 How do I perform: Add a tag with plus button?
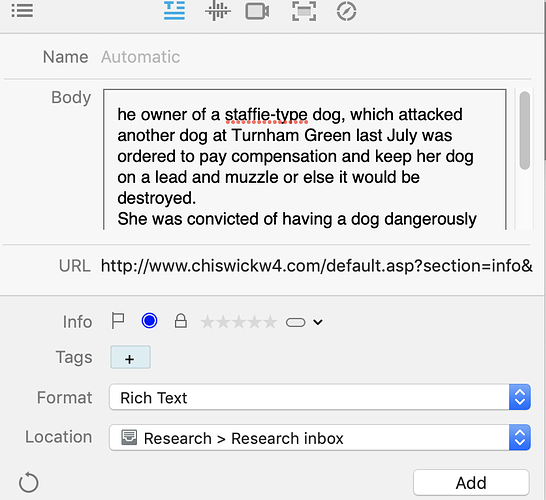pos(131,357)
